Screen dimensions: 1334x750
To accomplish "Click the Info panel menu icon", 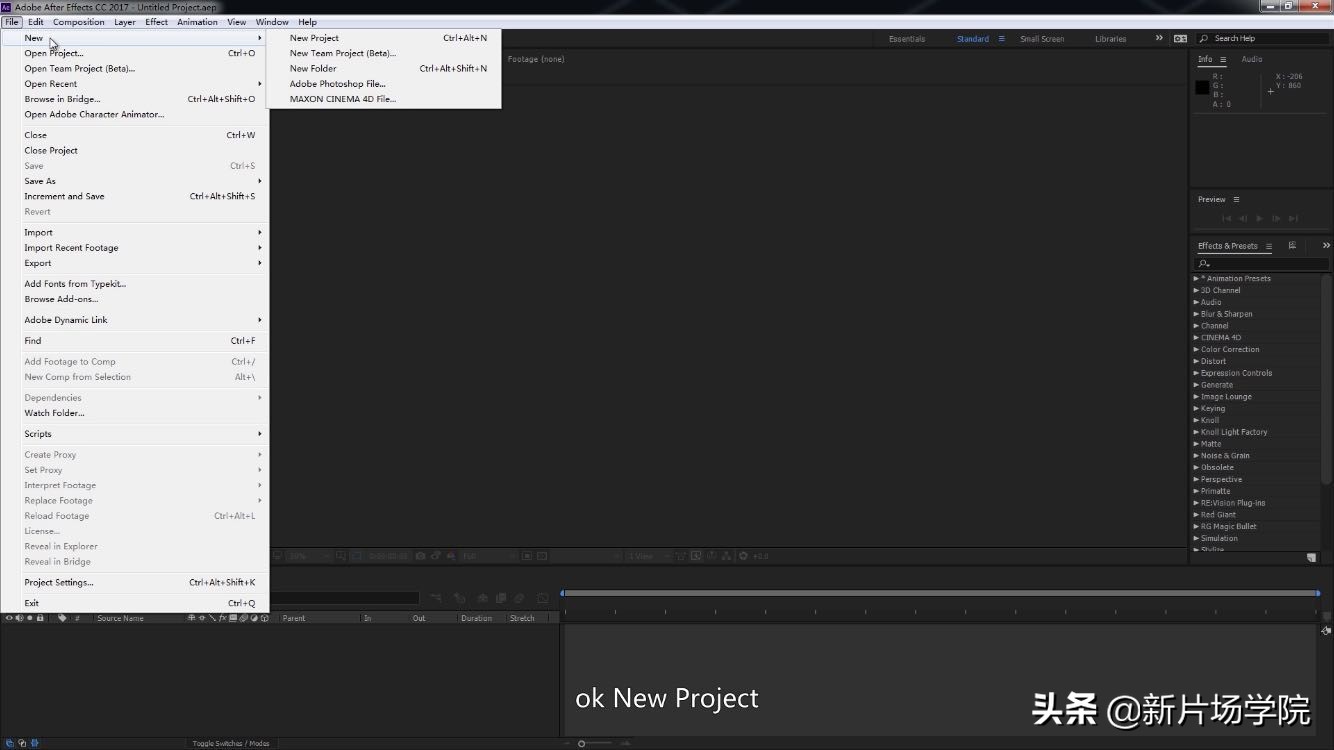I will 1223,60.
